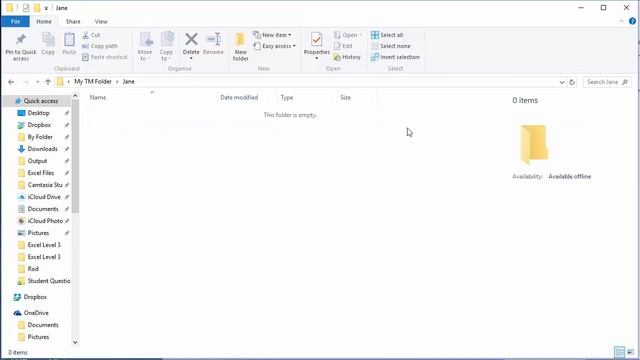The image size is (640, 360).
Task: Click Invert selection in the ribbon
Action: click(395, 57)
